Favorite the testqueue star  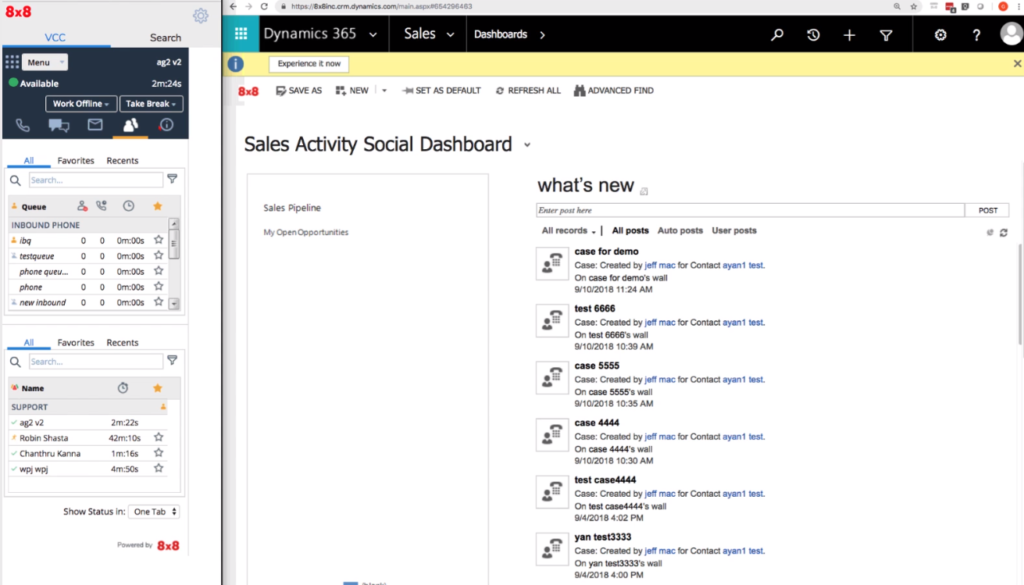pos(158,255)
